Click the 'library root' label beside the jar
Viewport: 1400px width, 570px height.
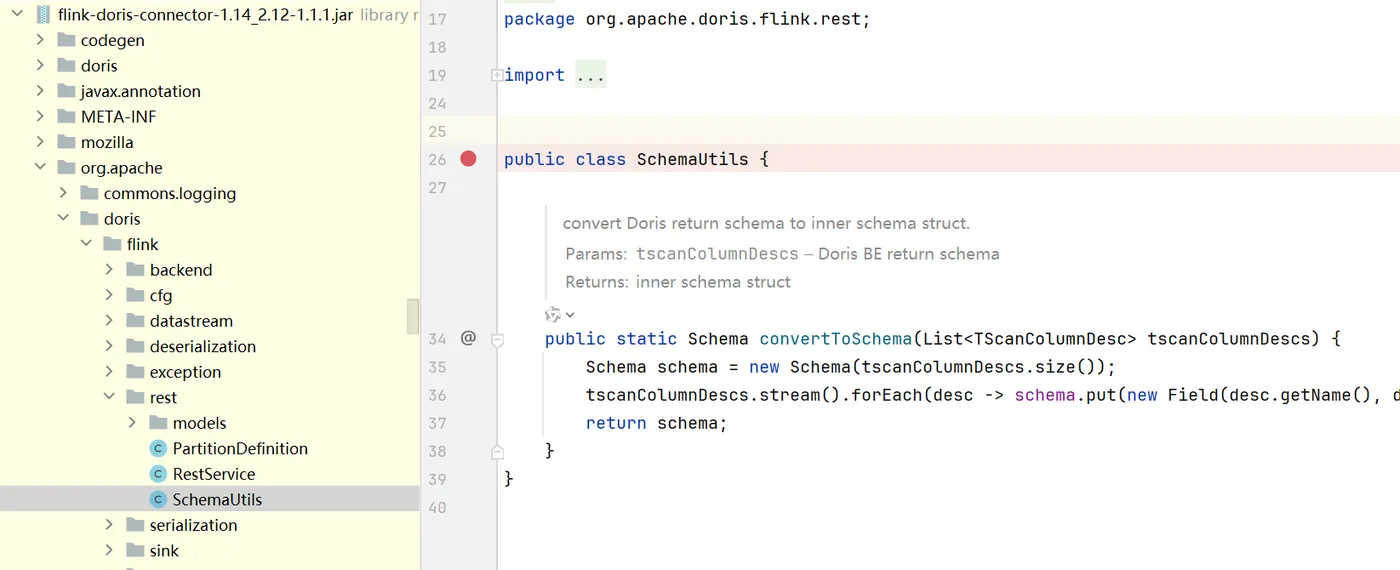click(x=389, y=15)
